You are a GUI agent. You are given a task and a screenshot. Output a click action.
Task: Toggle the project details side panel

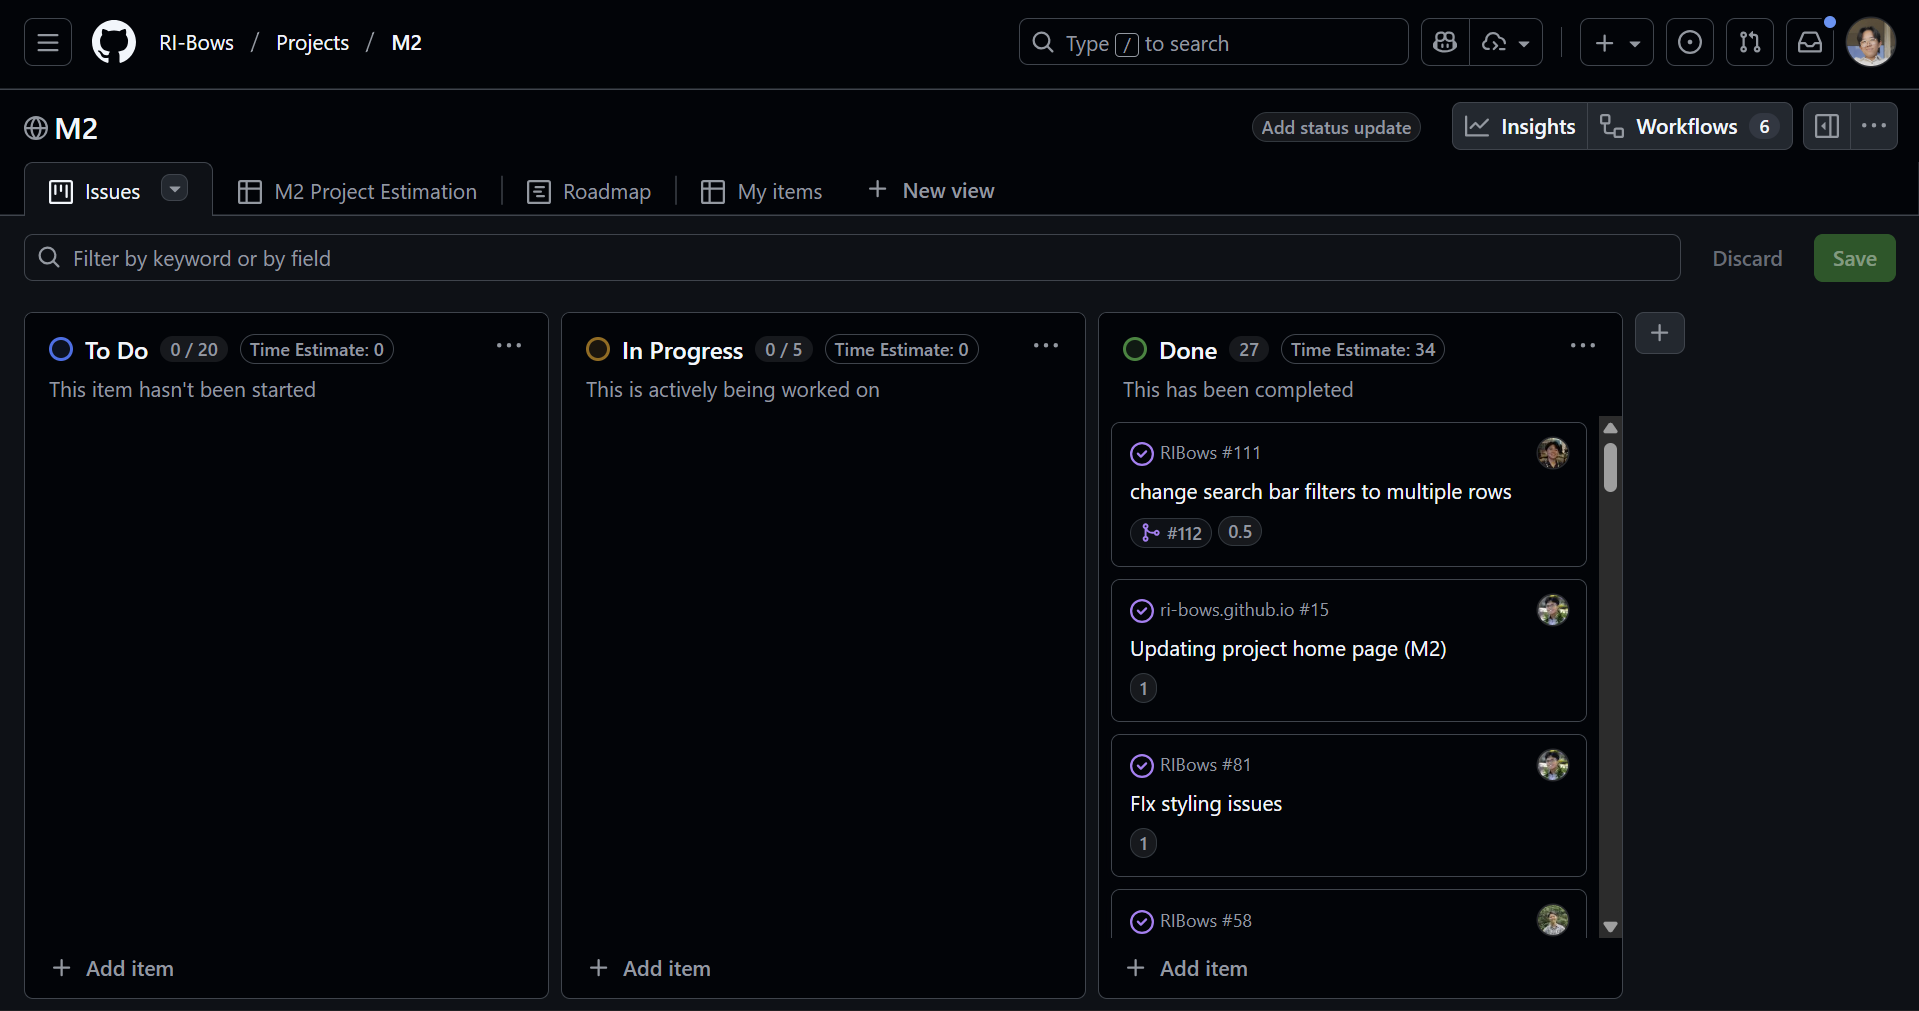coord(1826,127)
